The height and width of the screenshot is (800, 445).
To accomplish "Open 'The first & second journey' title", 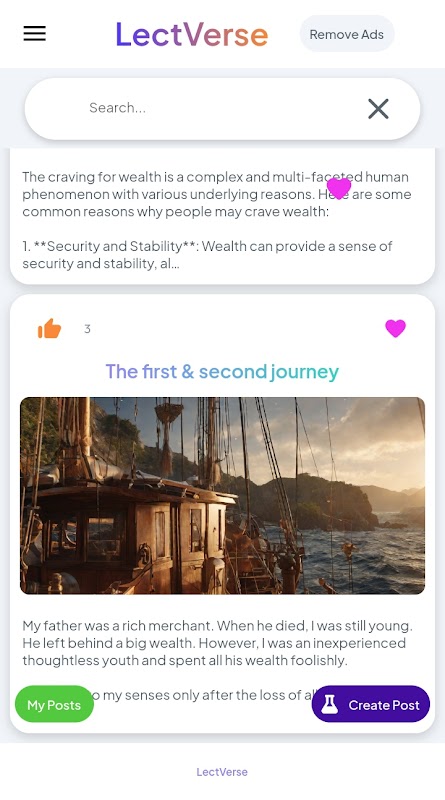I will 222,371.
